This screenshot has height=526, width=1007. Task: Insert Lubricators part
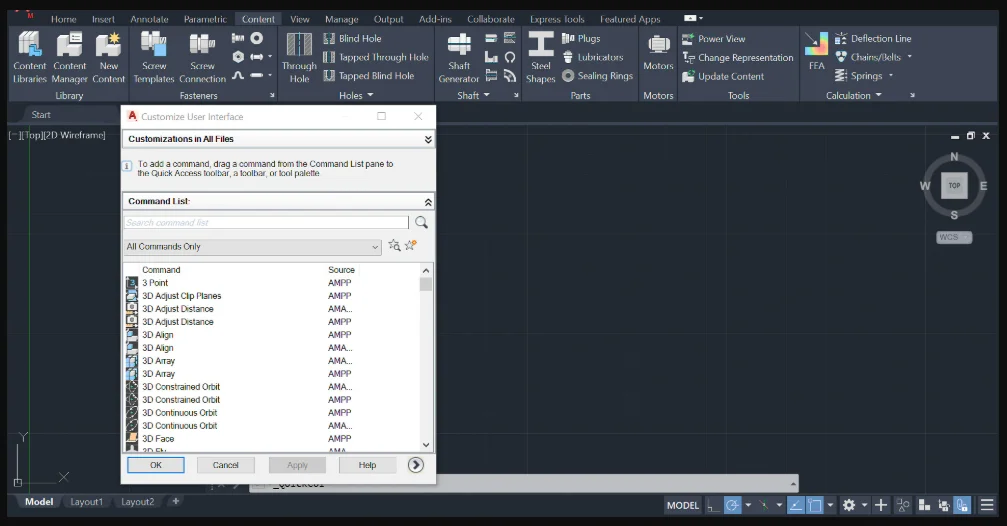(x=593, y=57)
